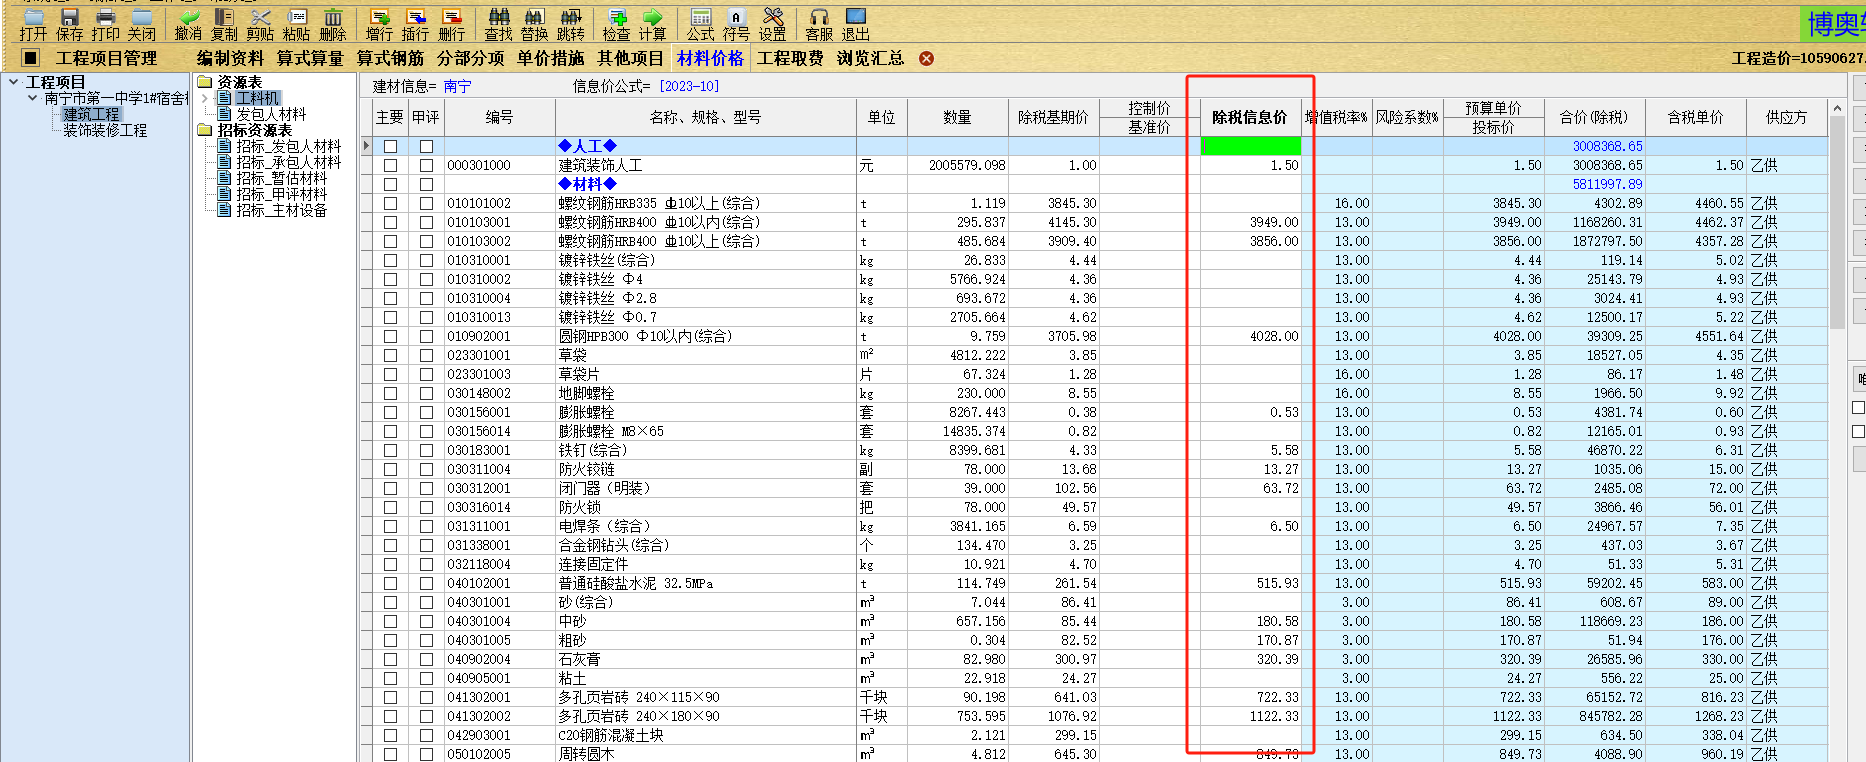Check 主要 box for 建筑装饰人工 row
Screen dimensions: 1866x762
pyautogui.click(x=390, y=165)
